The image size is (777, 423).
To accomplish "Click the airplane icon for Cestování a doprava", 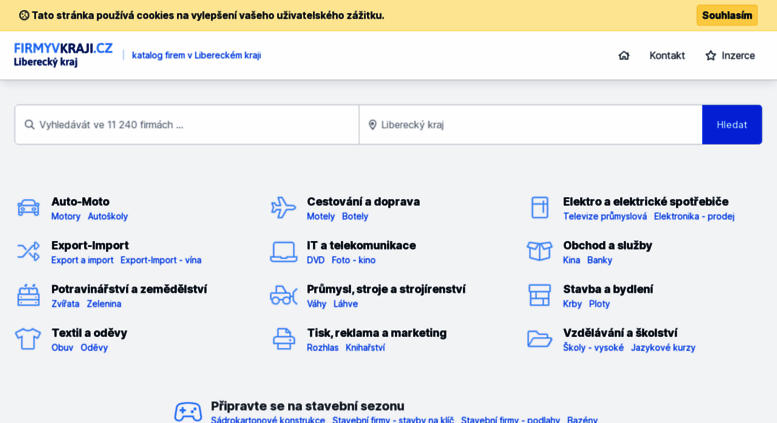I will (x=283, y=208).
